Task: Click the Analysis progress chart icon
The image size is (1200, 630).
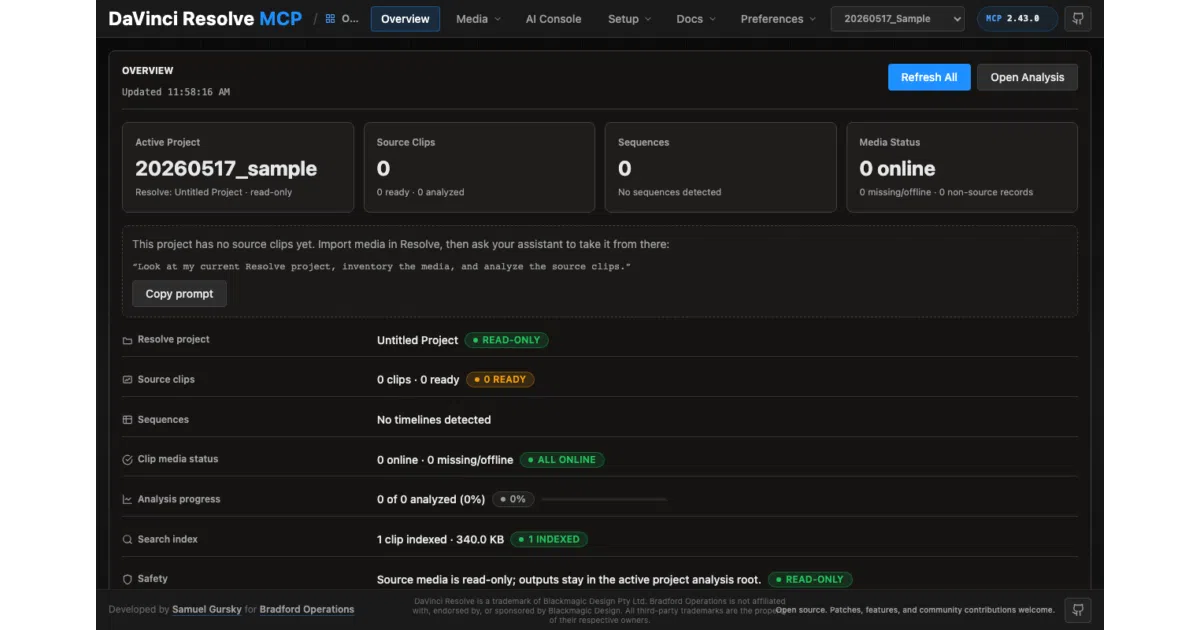Action: [127, 500]
